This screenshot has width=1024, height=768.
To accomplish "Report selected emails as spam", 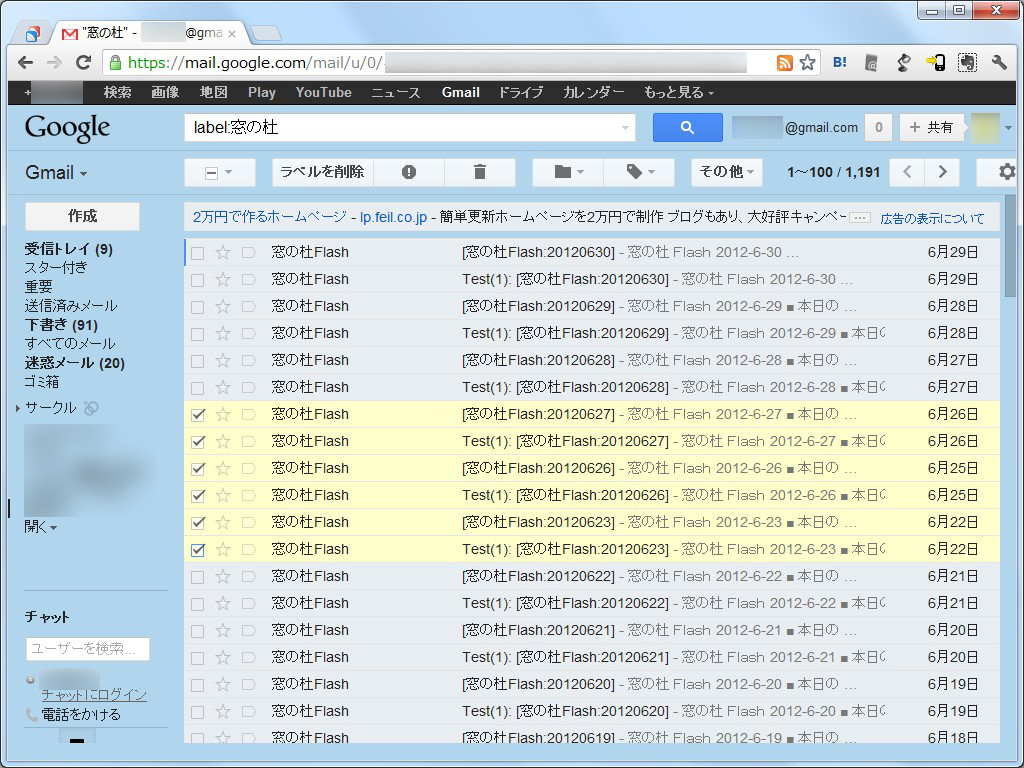I will tap(408, 172).
